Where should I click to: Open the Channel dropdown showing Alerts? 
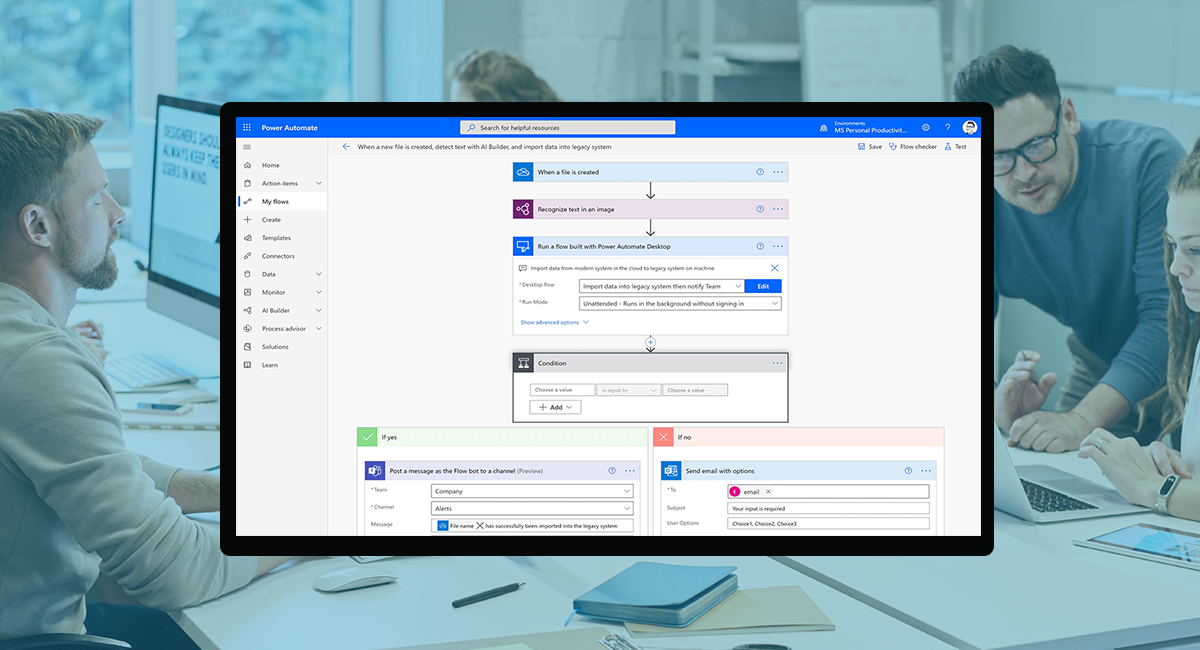click(532, 508)
